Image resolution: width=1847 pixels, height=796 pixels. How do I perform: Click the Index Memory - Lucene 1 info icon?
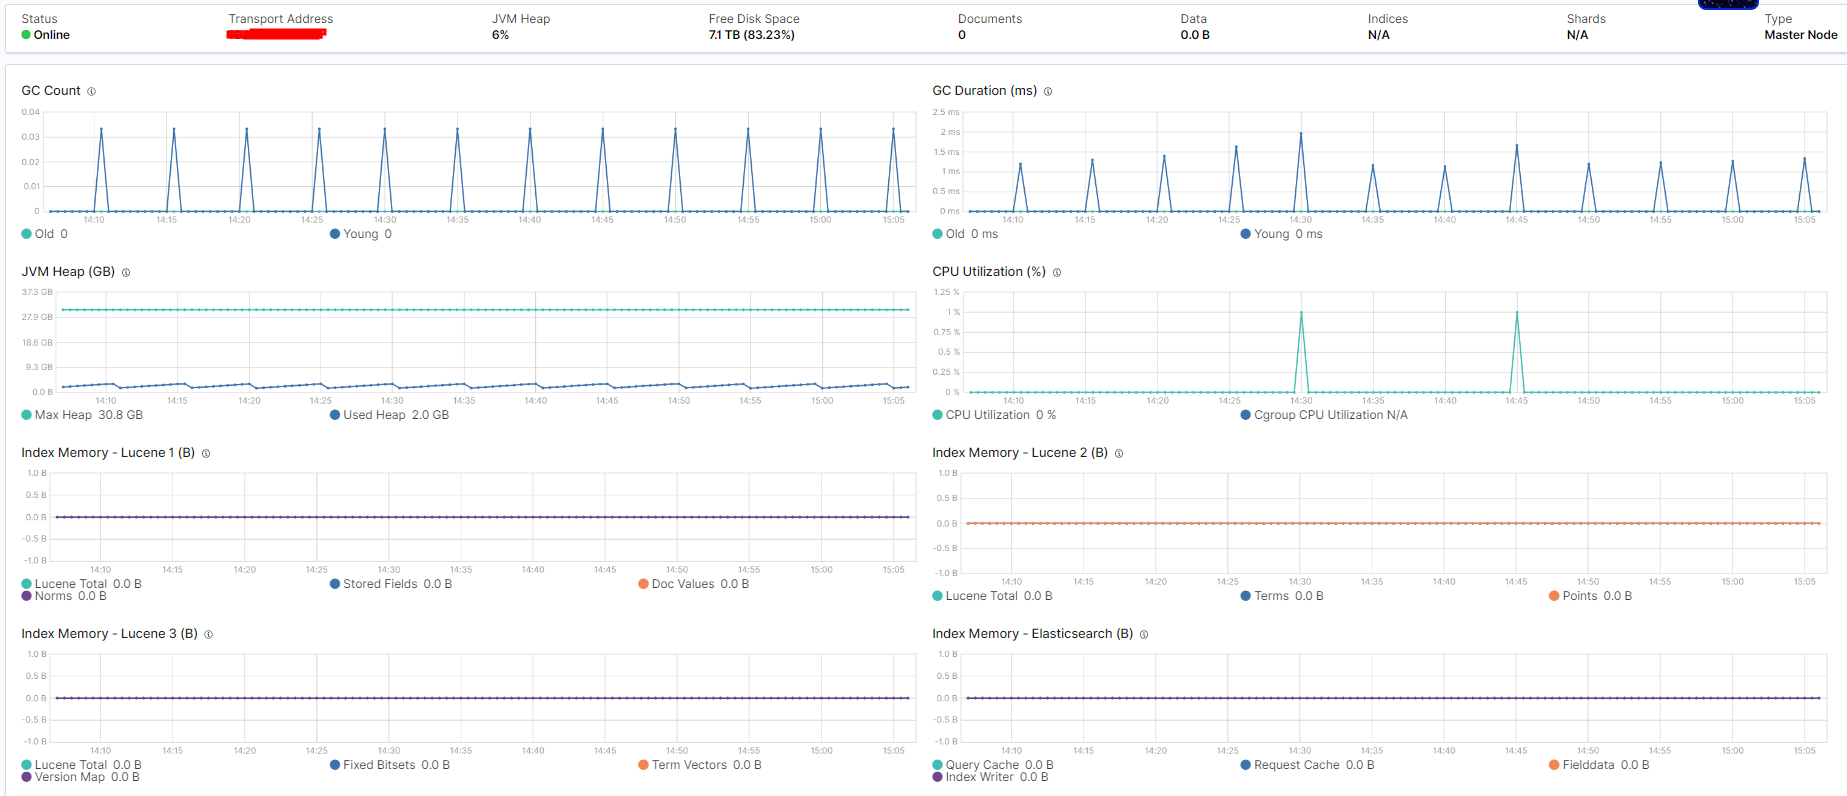(206, 453)
